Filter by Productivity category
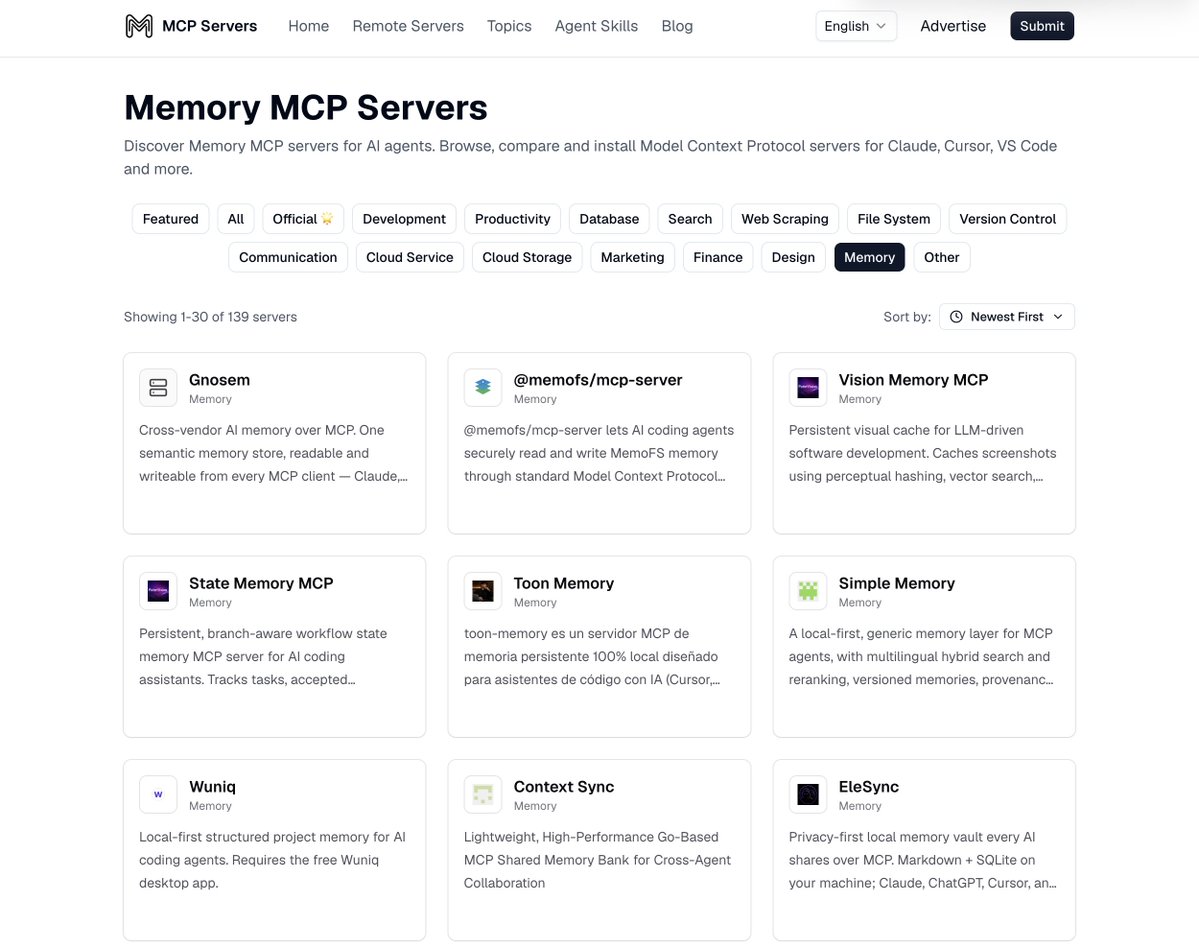1199x948 pixels. point(512,219)
